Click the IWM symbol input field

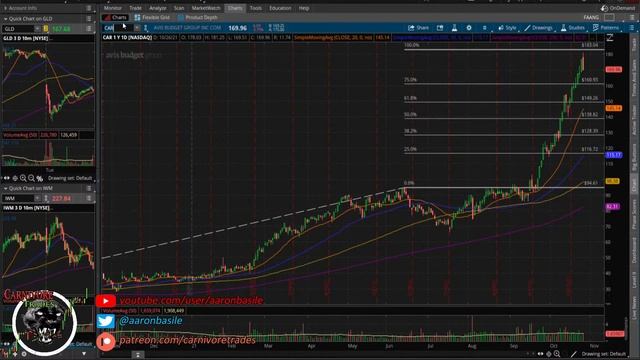18,198
